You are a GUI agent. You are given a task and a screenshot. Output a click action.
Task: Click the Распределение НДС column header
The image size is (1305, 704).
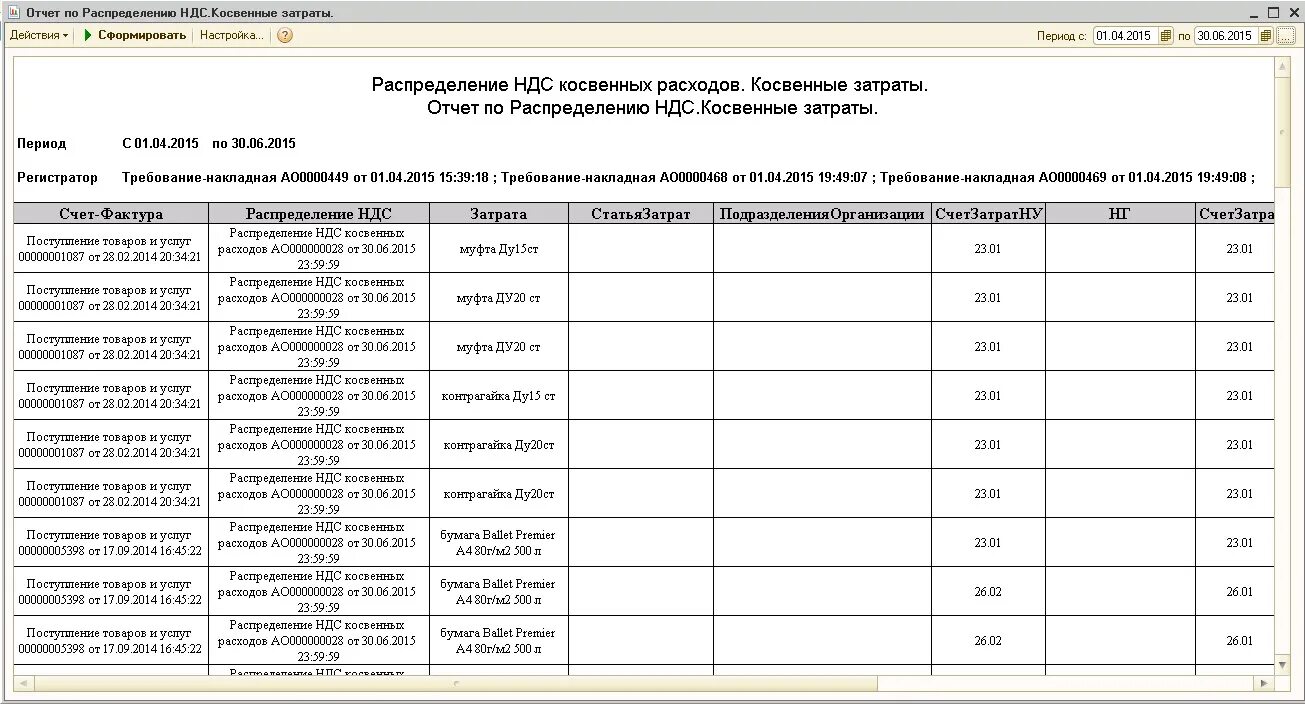pyautogui.click(x=317, y=213)
